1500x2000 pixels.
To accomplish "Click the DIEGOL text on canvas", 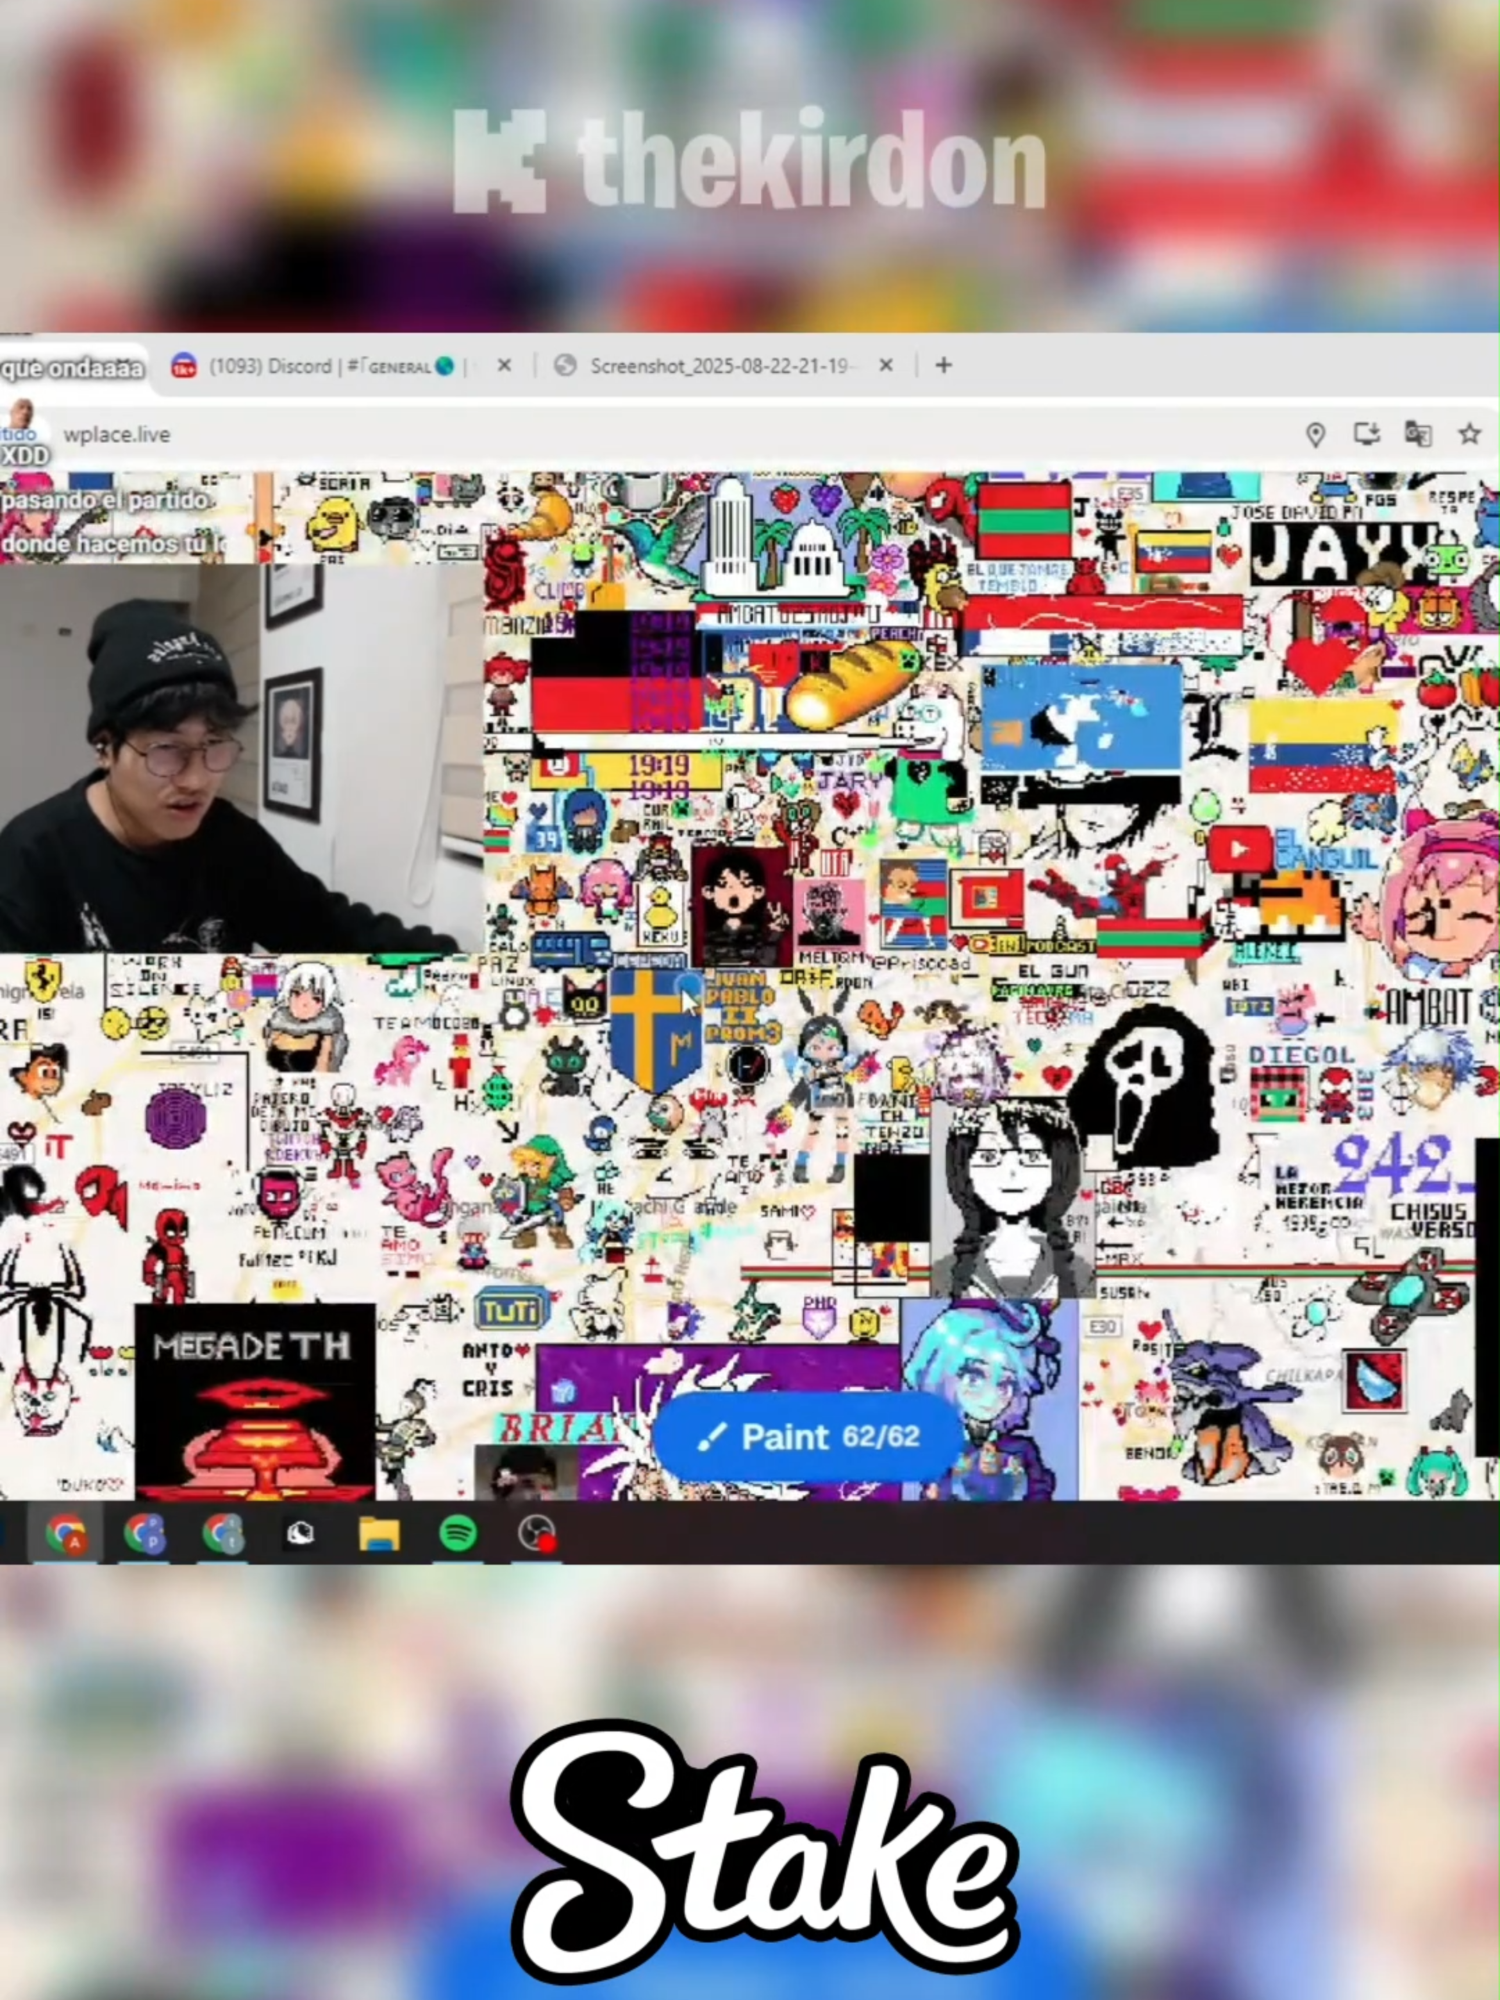I will point(1301,1054).
